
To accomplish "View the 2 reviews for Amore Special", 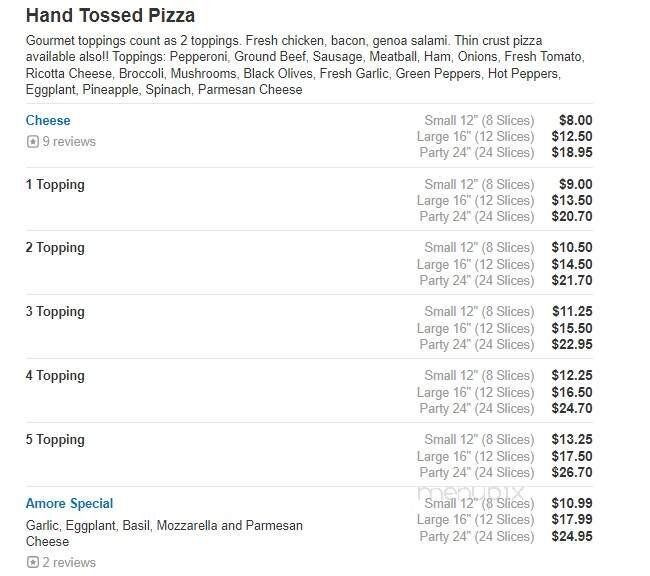I will coord(69,563).
